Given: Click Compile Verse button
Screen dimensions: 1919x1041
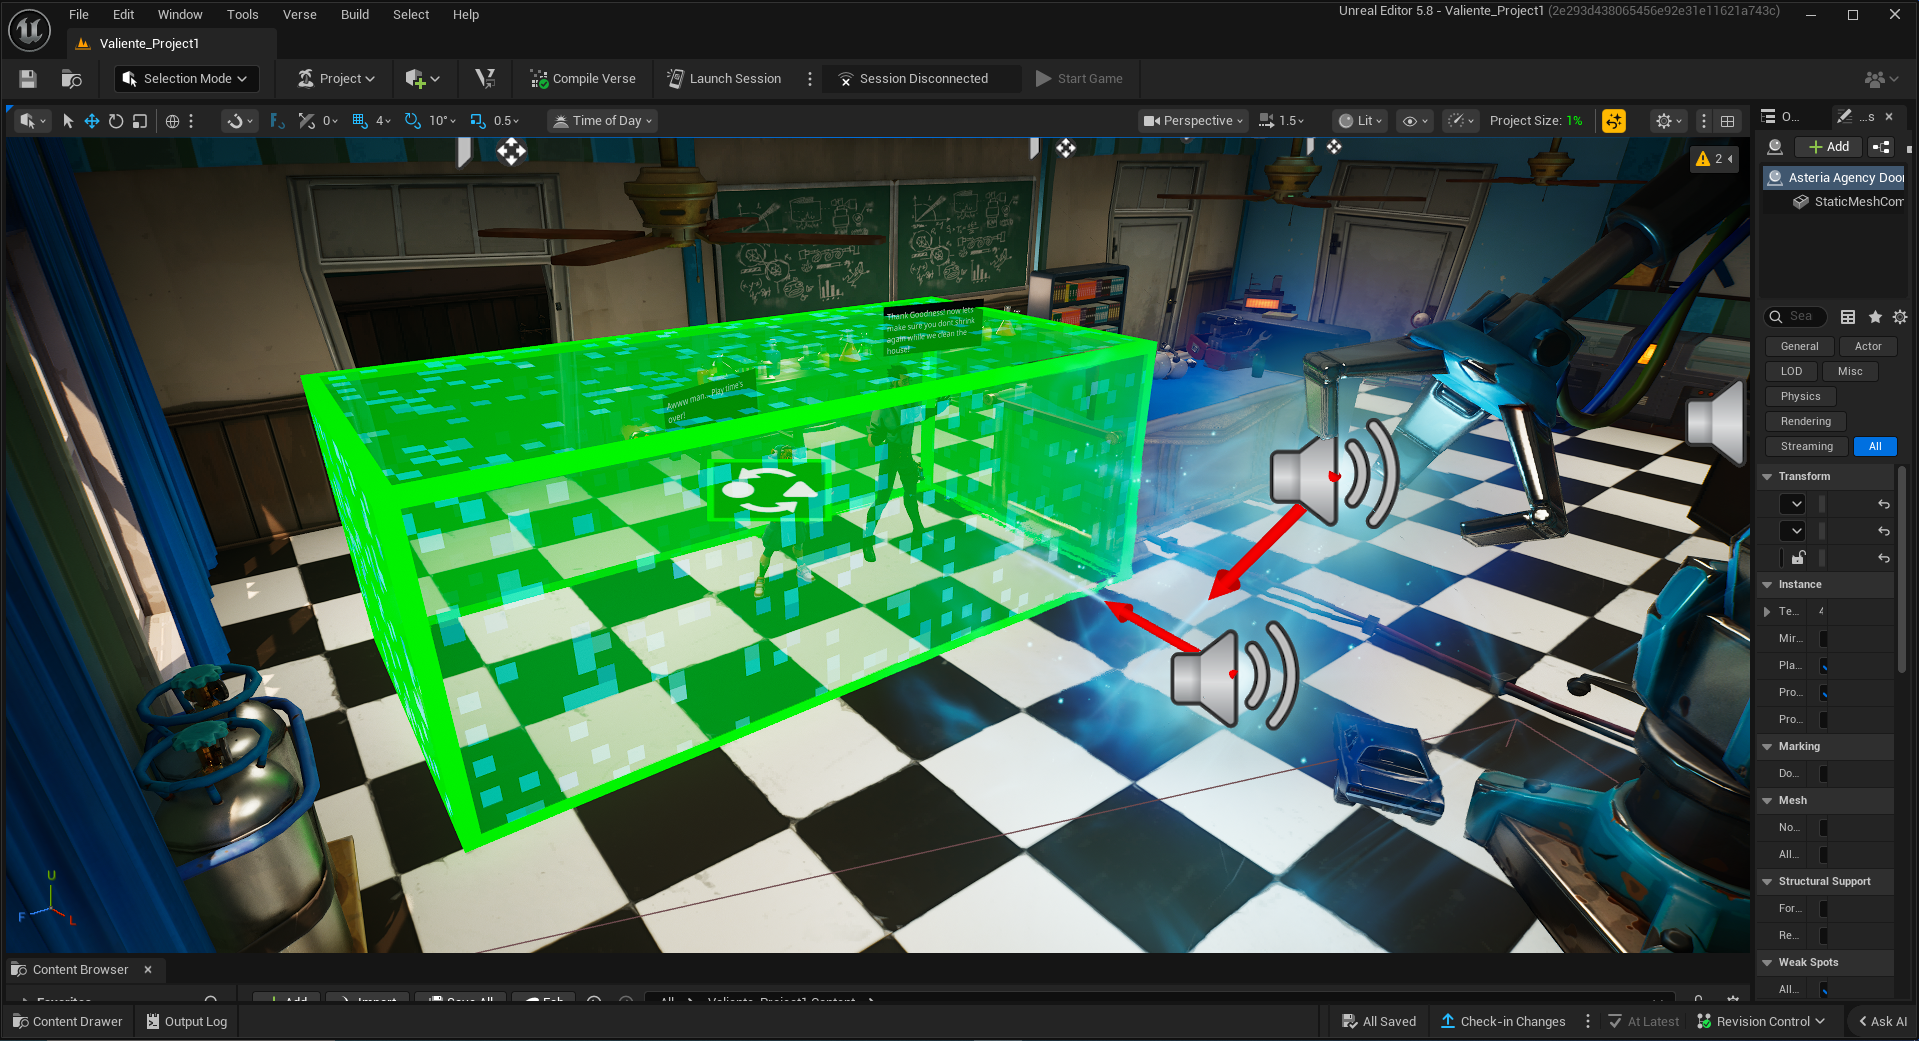Looking at the screenshot, I should point(583,79).
